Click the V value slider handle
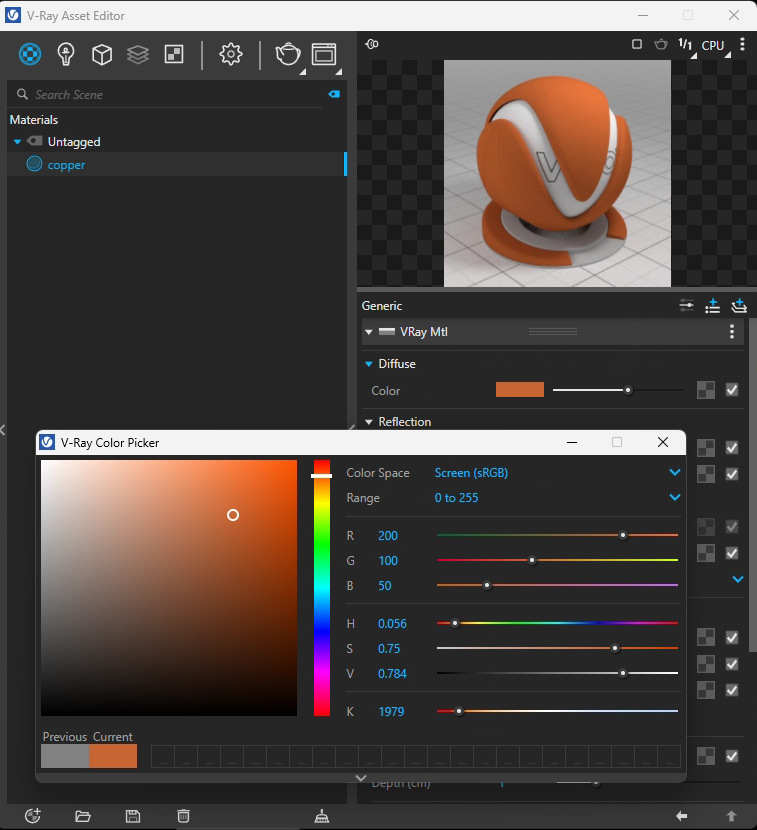 click(x=623, y=673)
